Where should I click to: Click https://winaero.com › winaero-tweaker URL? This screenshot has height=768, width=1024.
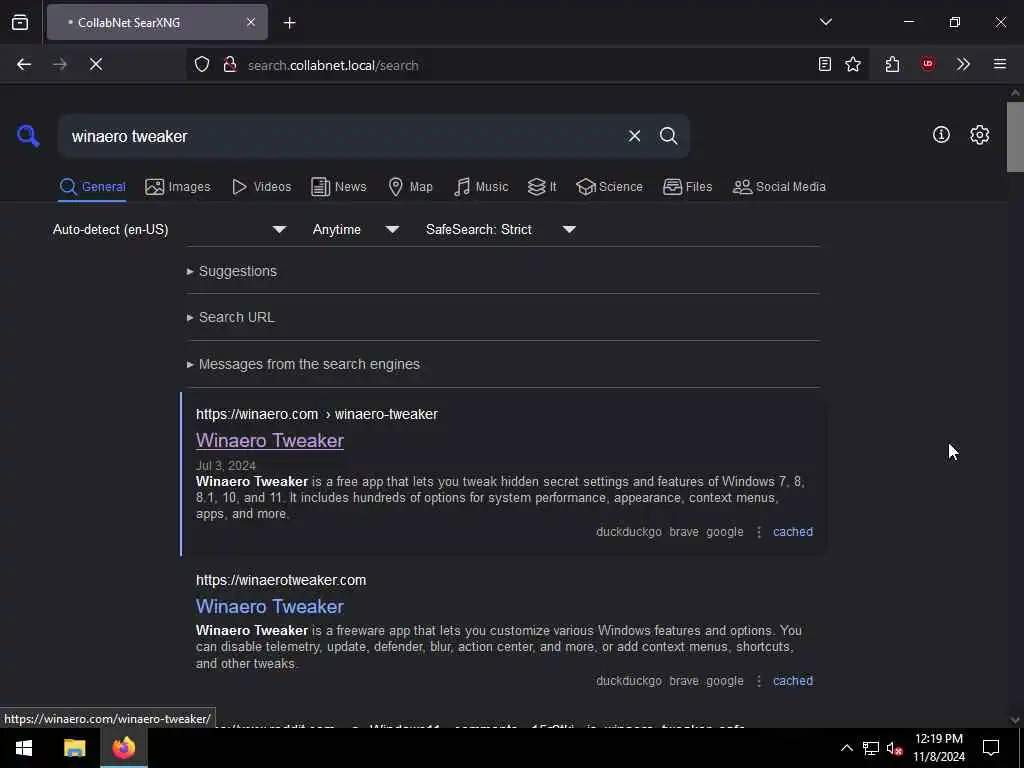pos(317,415)
